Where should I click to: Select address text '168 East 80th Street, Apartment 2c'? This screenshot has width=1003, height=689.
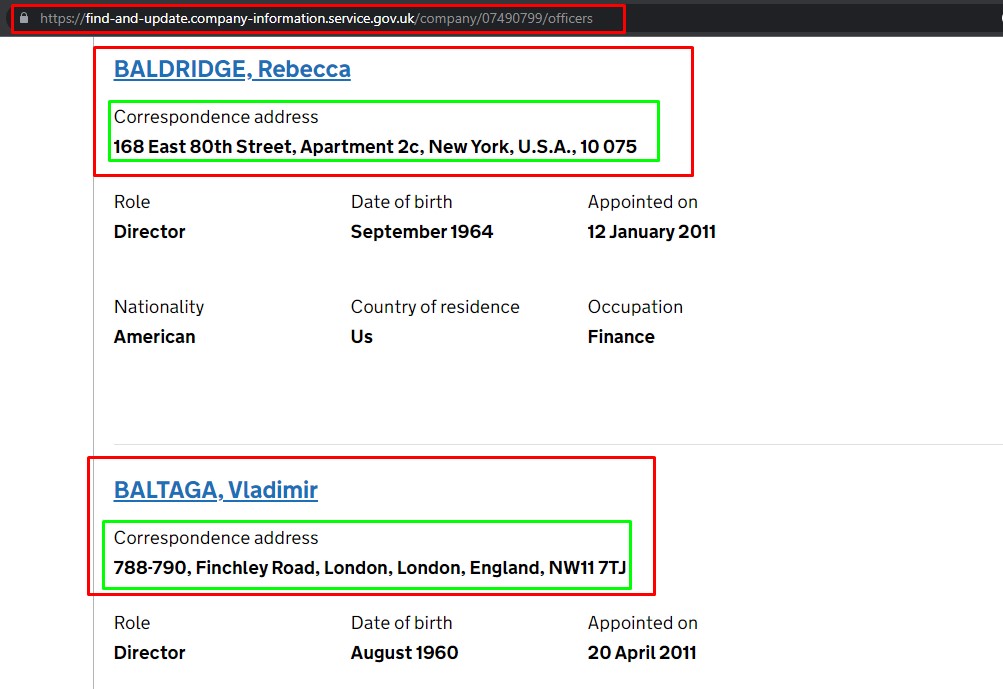tap(267, 147)
